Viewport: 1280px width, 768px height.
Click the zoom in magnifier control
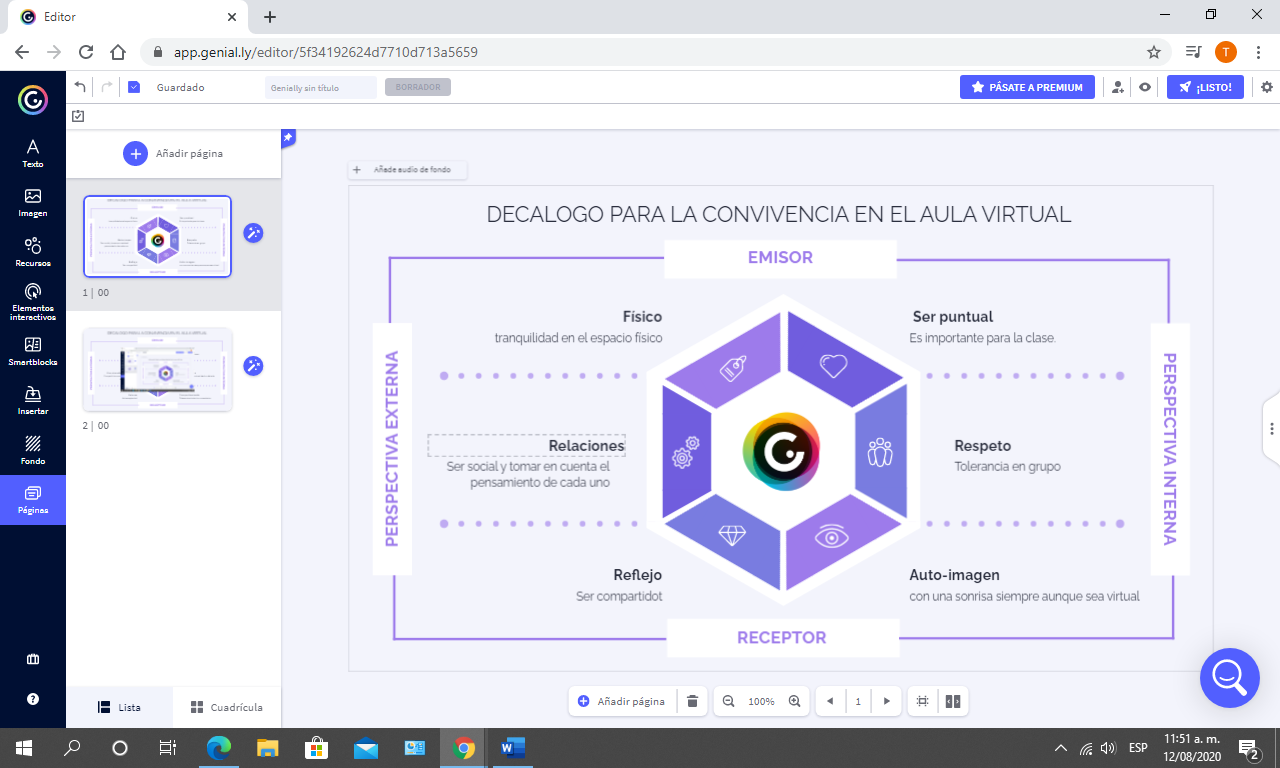(795, 701)
